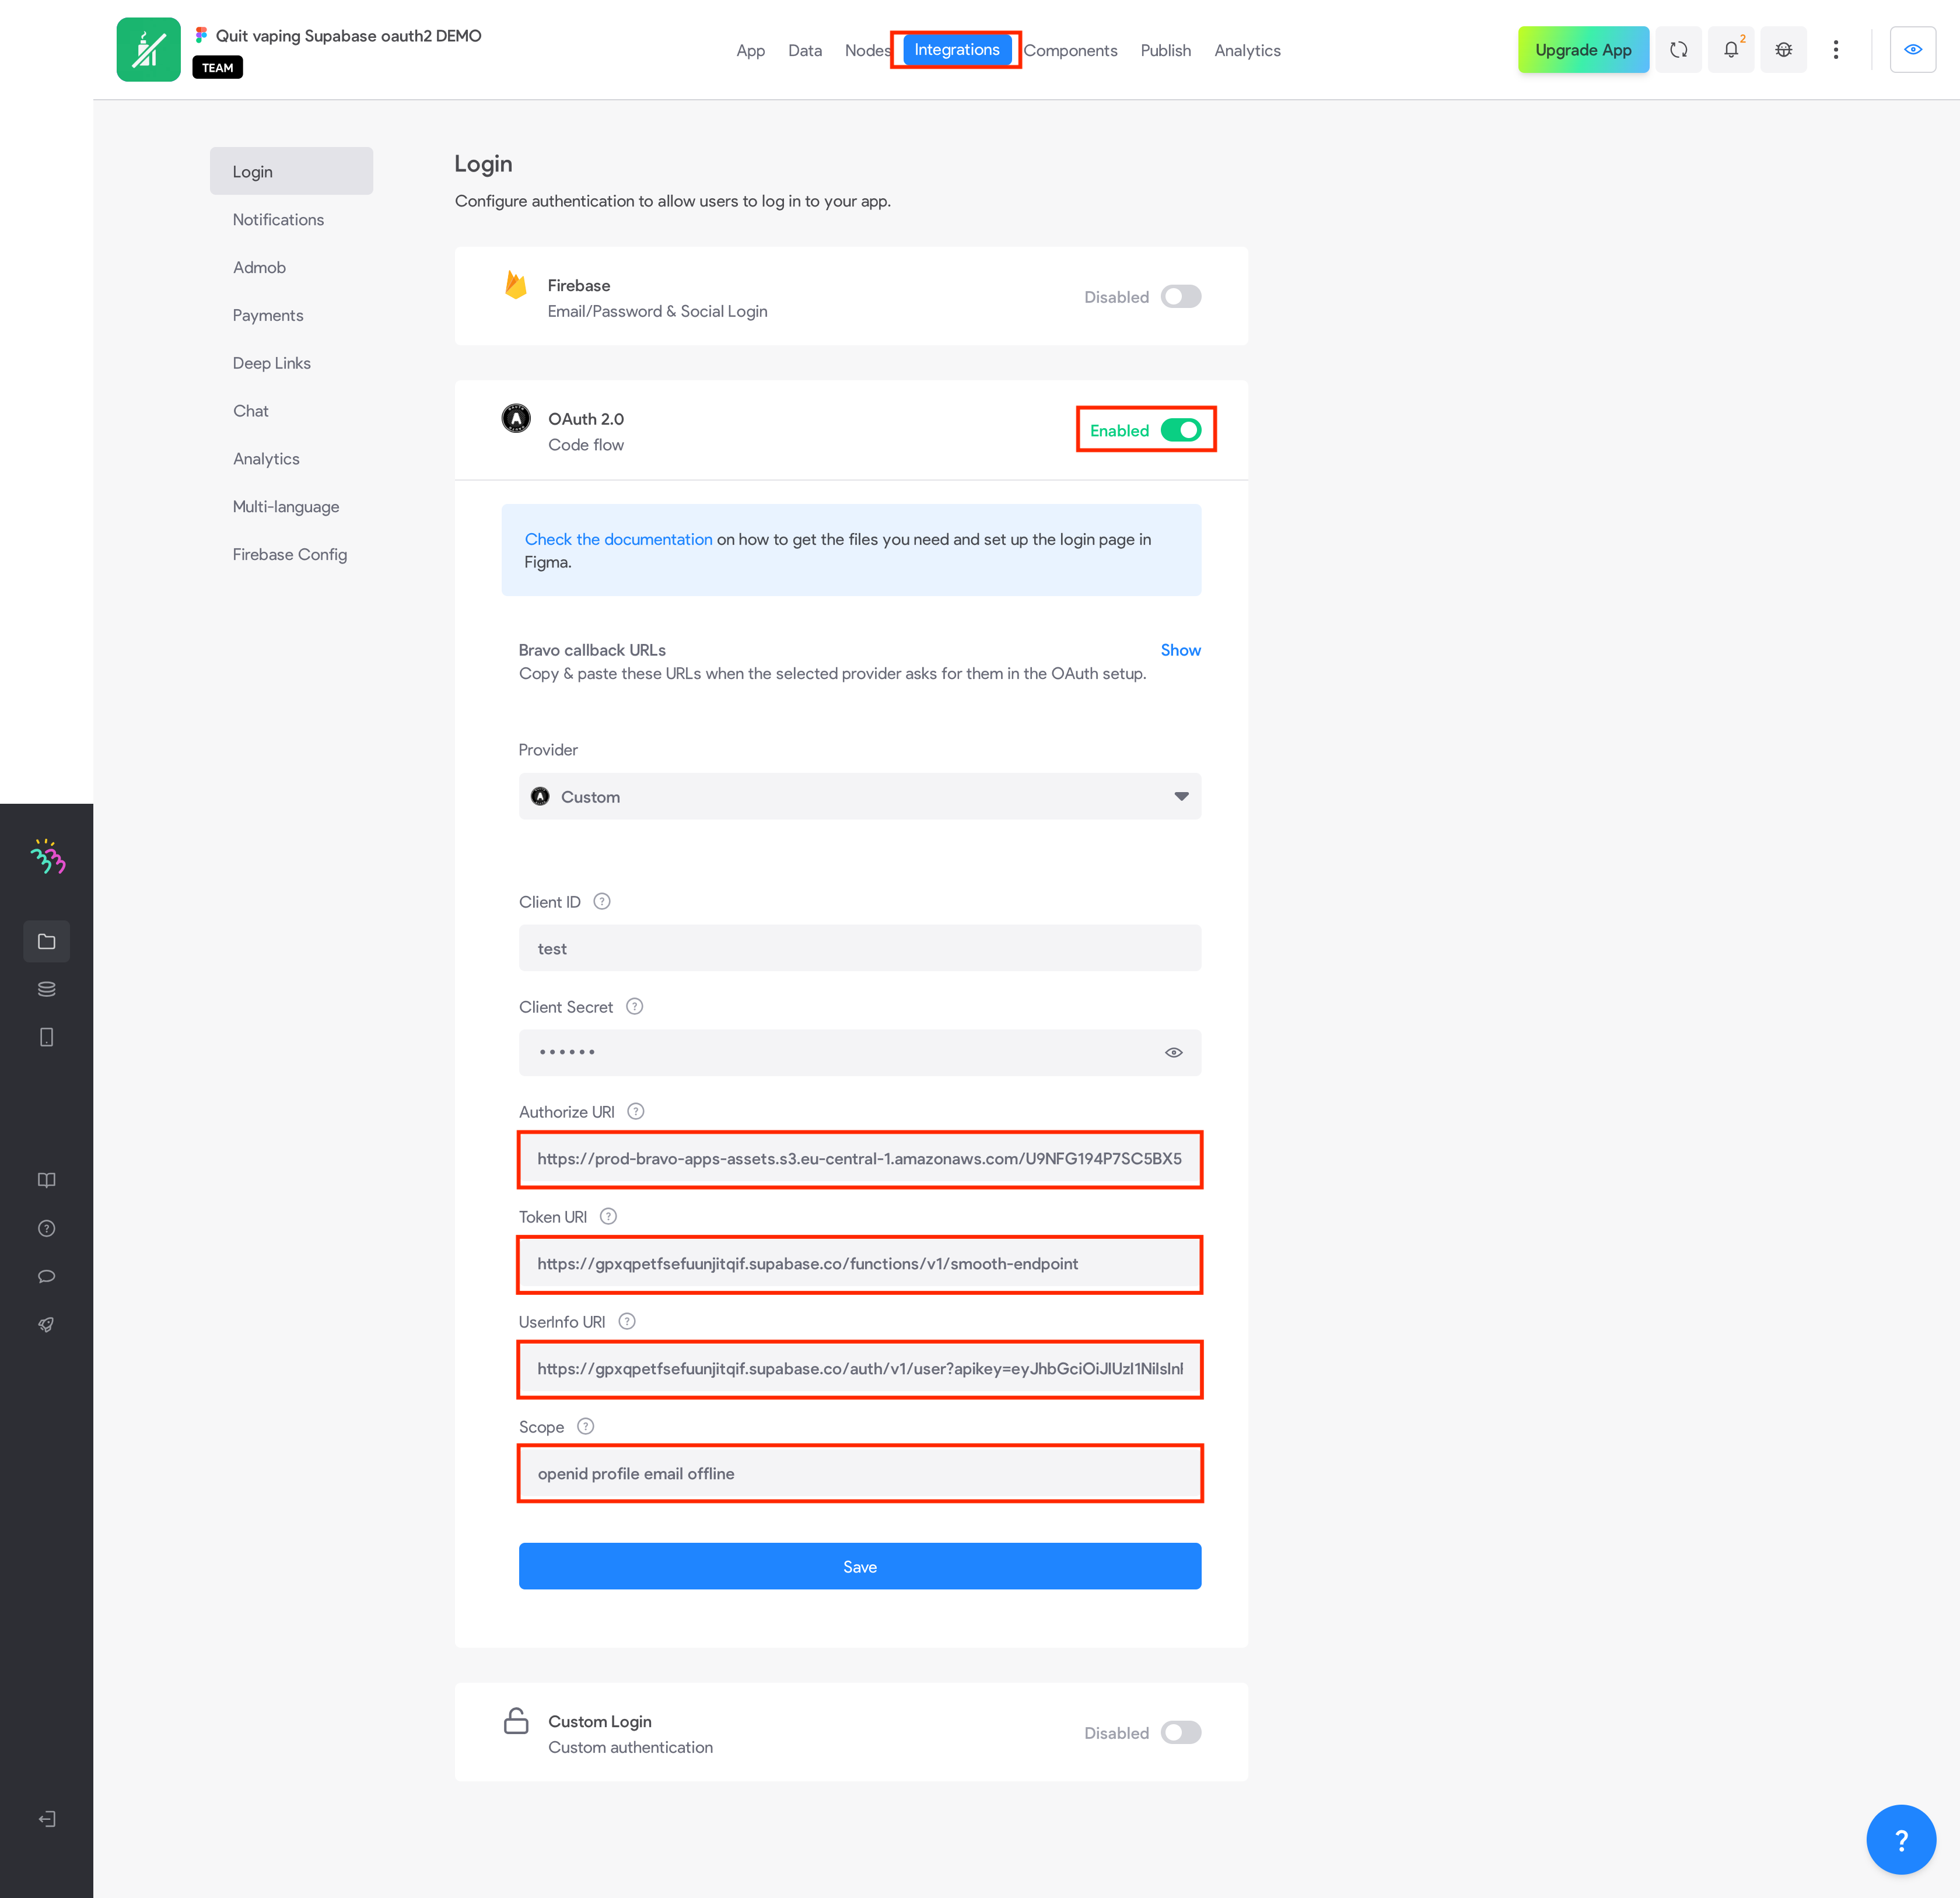Select Login in the left menu
Viewport: 1960px width, 1898px height.
[291, 171]
